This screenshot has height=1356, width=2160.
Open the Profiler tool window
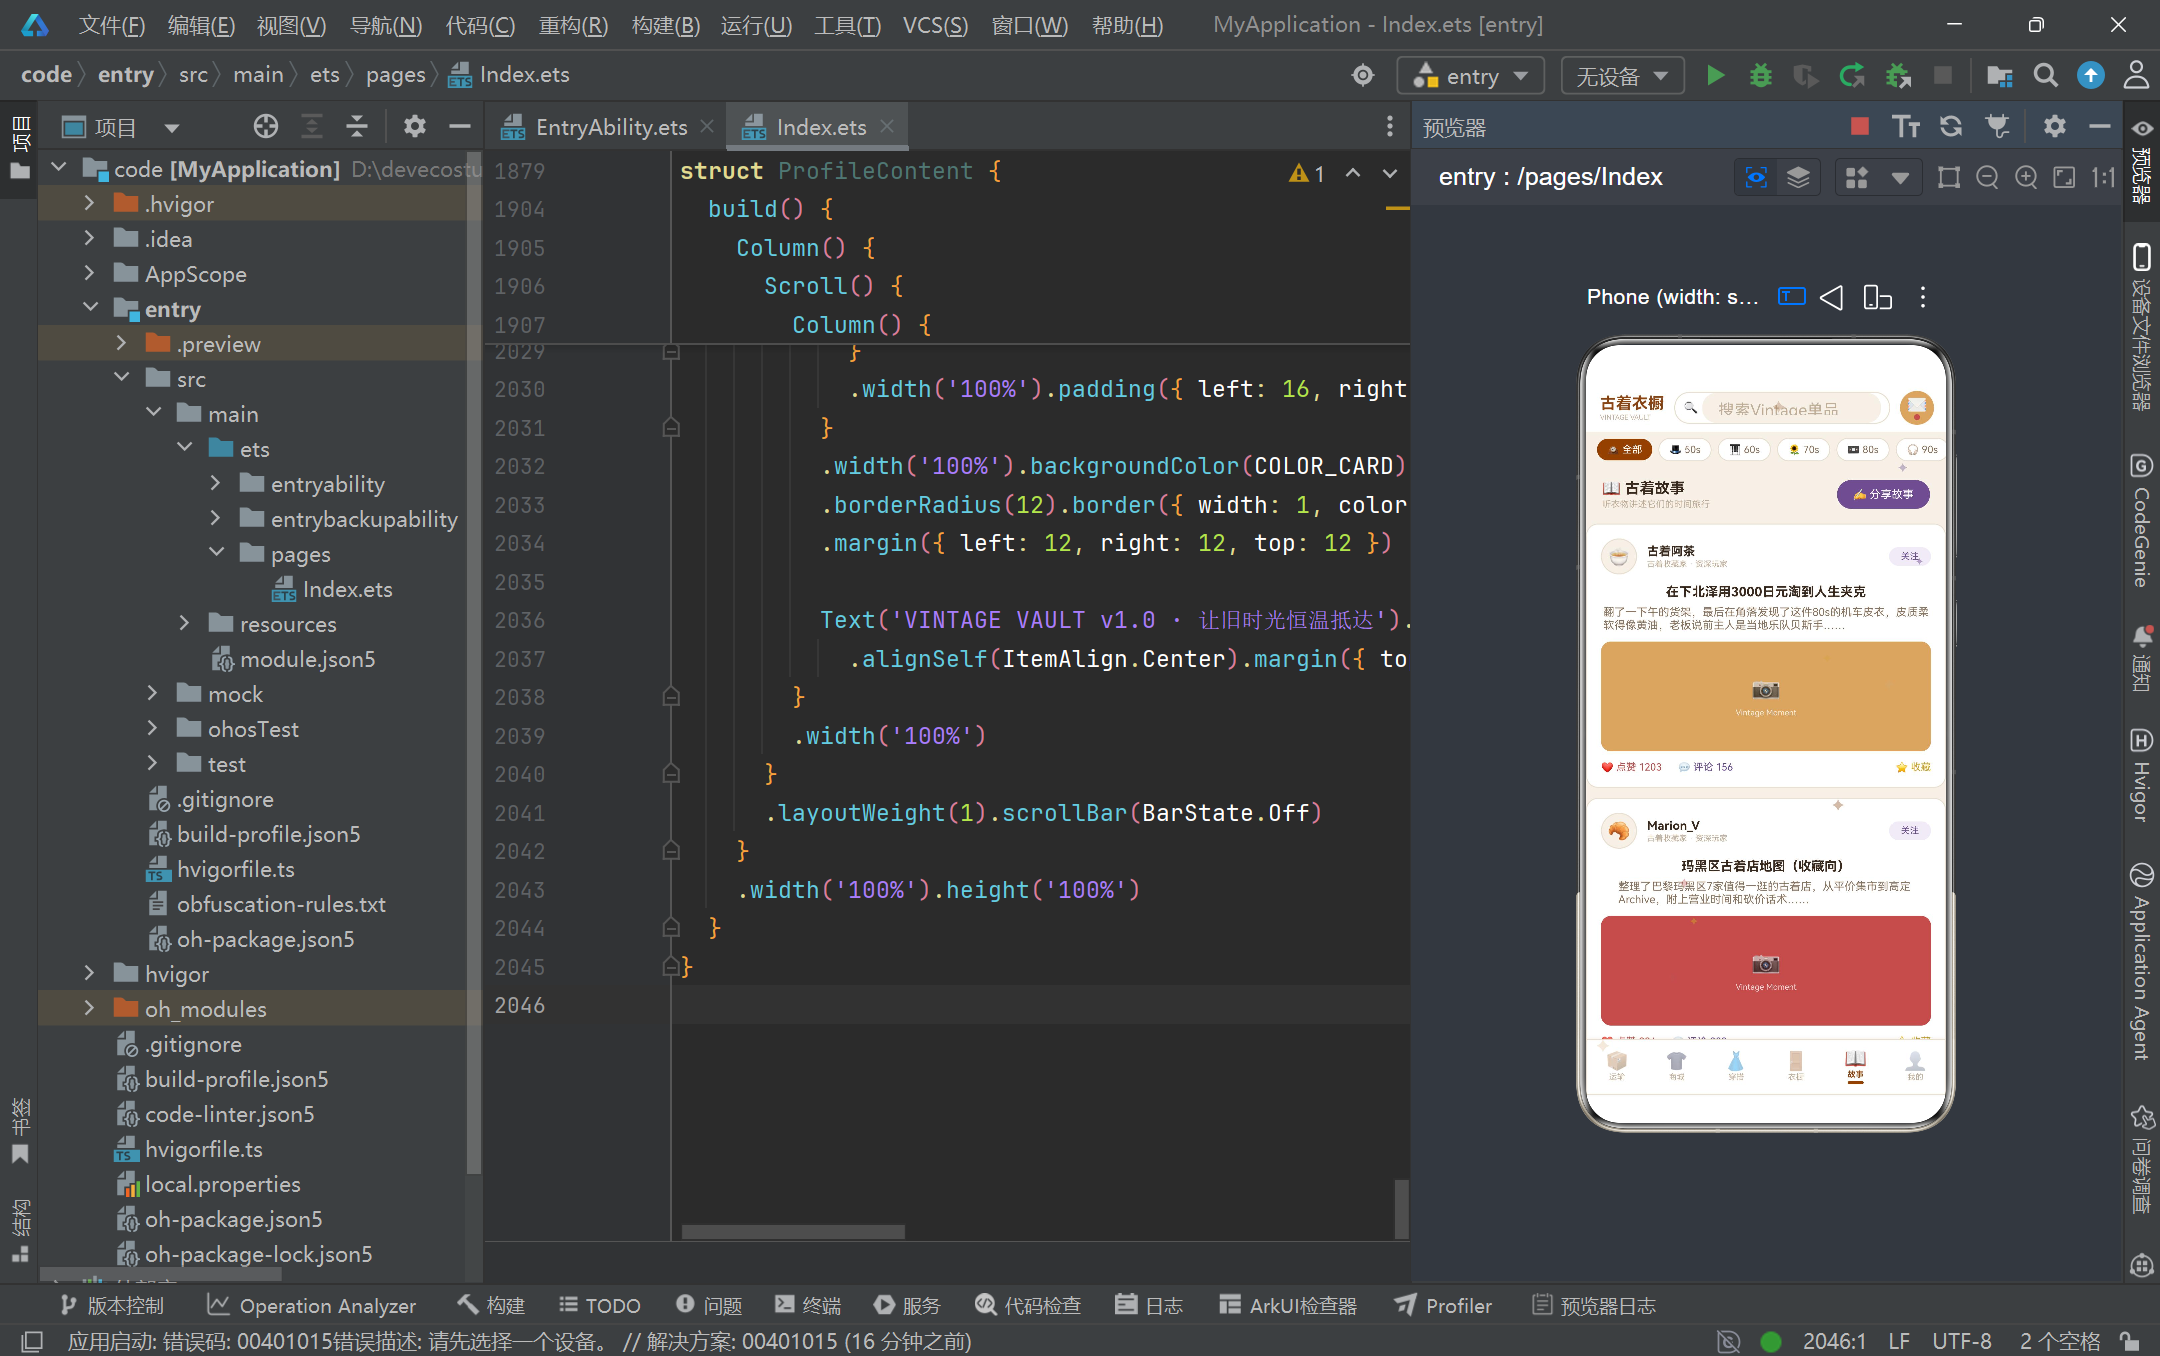click(1444, 1305)
